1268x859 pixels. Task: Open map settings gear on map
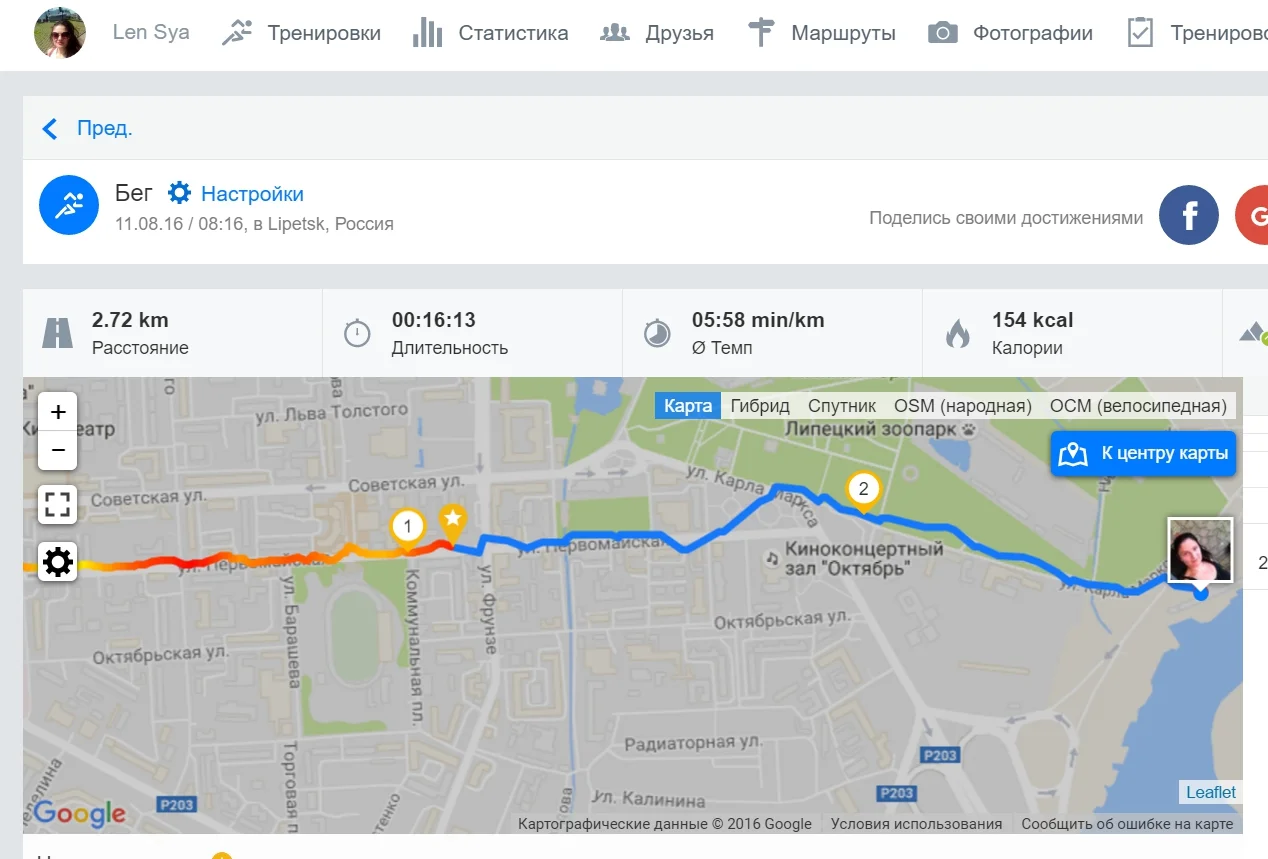point(58,562)
